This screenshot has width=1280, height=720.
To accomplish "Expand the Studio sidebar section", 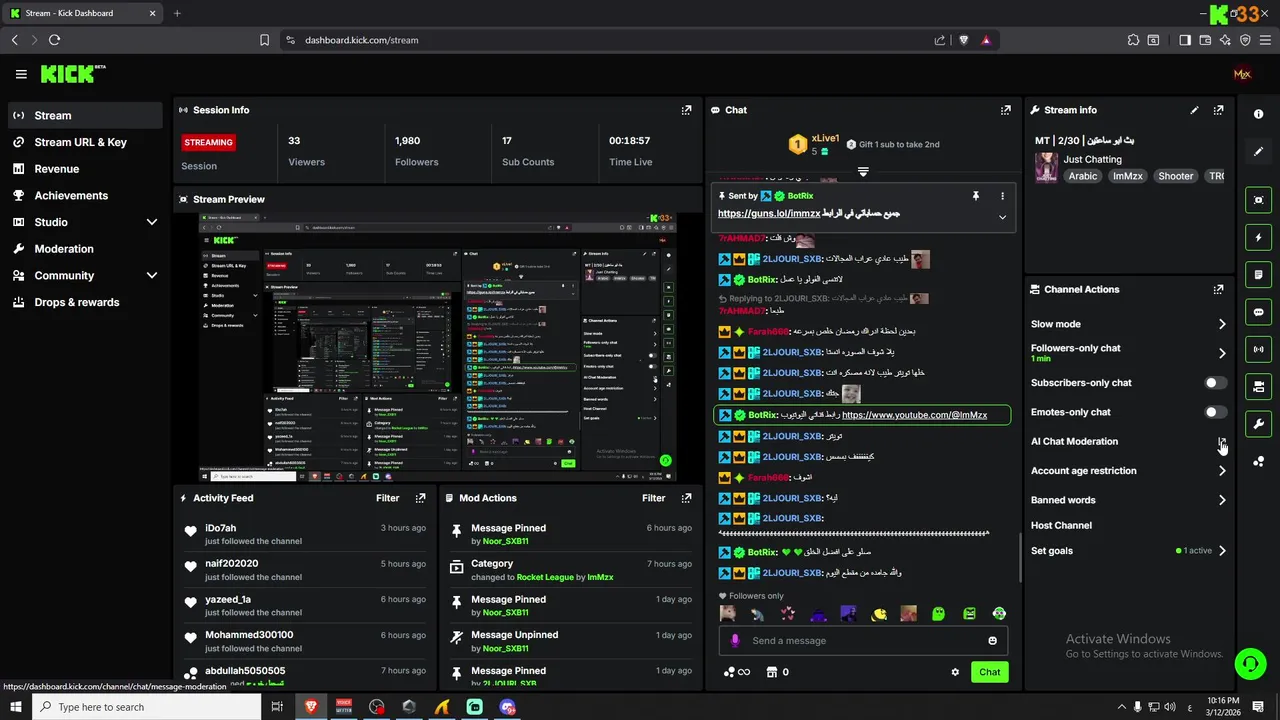I will coord(152,222).
